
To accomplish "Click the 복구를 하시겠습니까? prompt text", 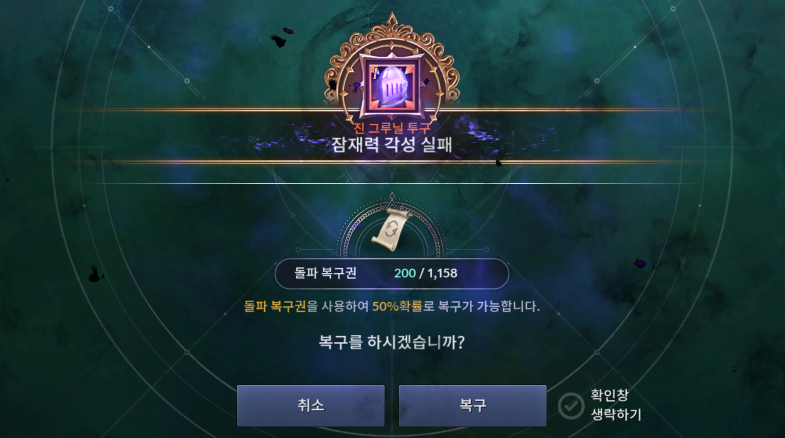I will pyautogui.click(x=392, y=342).
